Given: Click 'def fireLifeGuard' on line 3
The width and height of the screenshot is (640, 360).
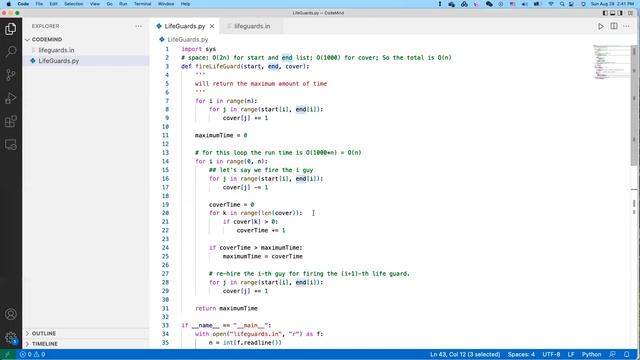Looking at the screenshot, I should [x=210, y=67].
